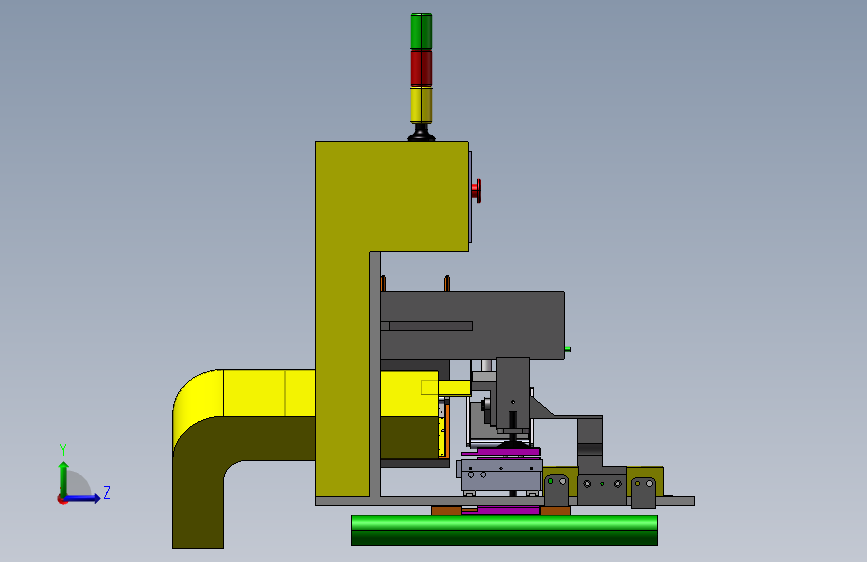
Task: Select the black base of the signal tower
Action: [x=421, y=133]
